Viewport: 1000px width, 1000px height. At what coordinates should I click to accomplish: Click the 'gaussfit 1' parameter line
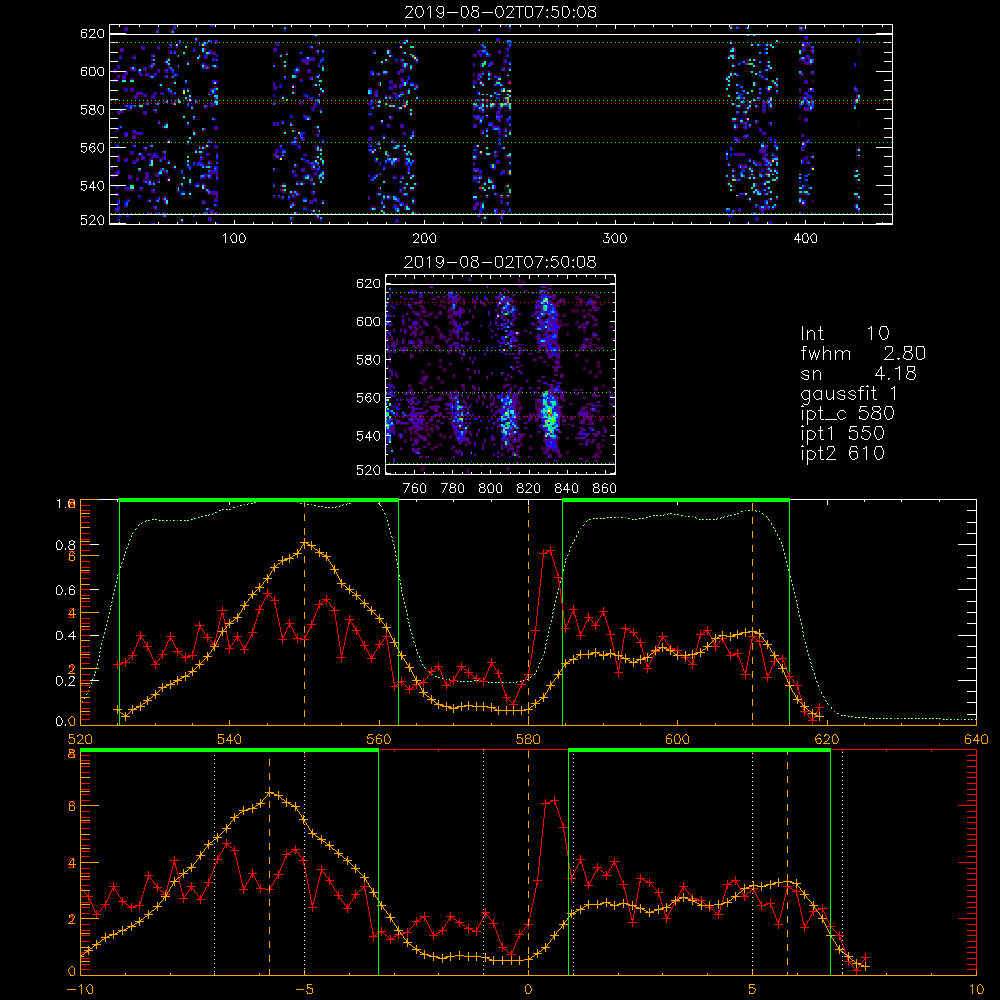pyautogui.click(x=849, y=393)
